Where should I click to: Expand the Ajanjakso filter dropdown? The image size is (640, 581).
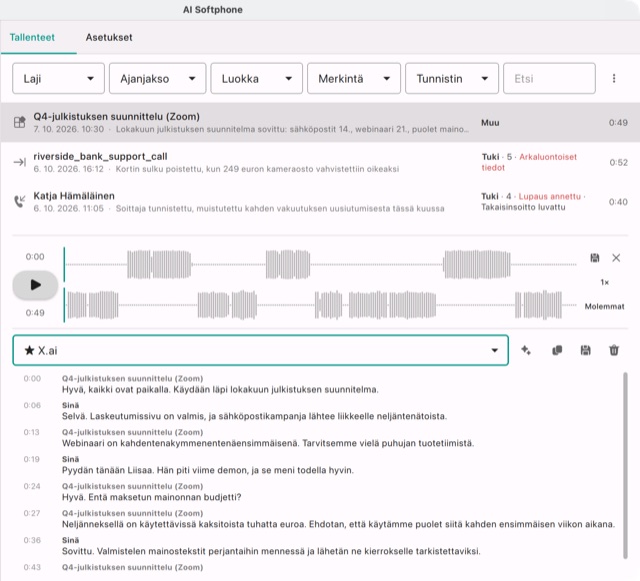pyautogui.click(x=158, y=78)
